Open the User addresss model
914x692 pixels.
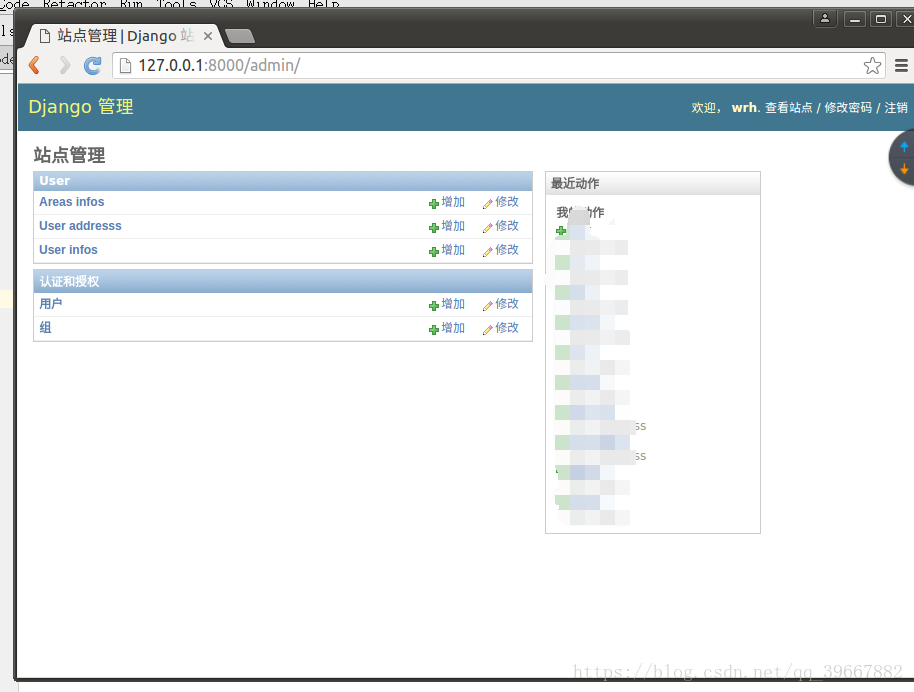point(80,226)
